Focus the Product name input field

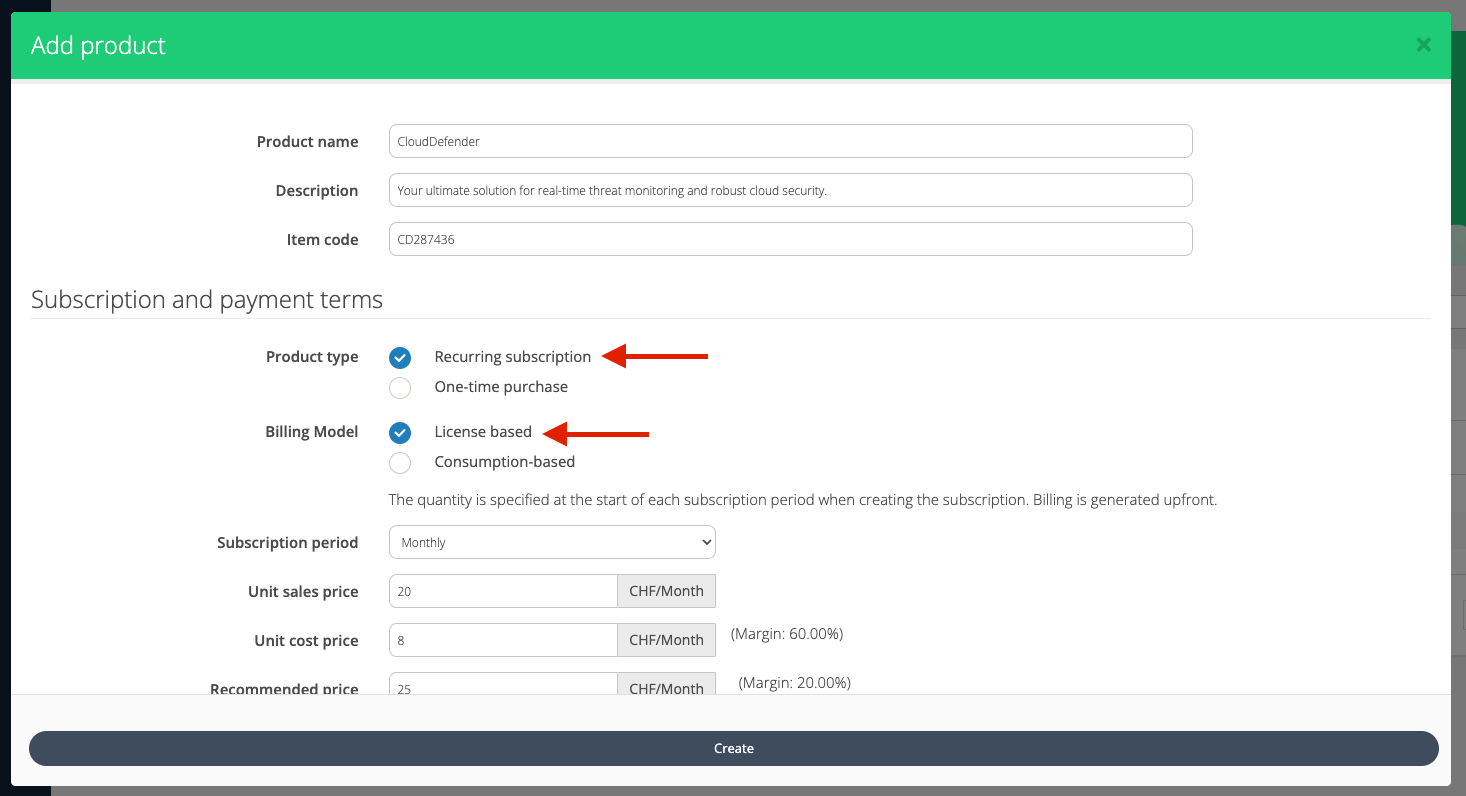790,141
